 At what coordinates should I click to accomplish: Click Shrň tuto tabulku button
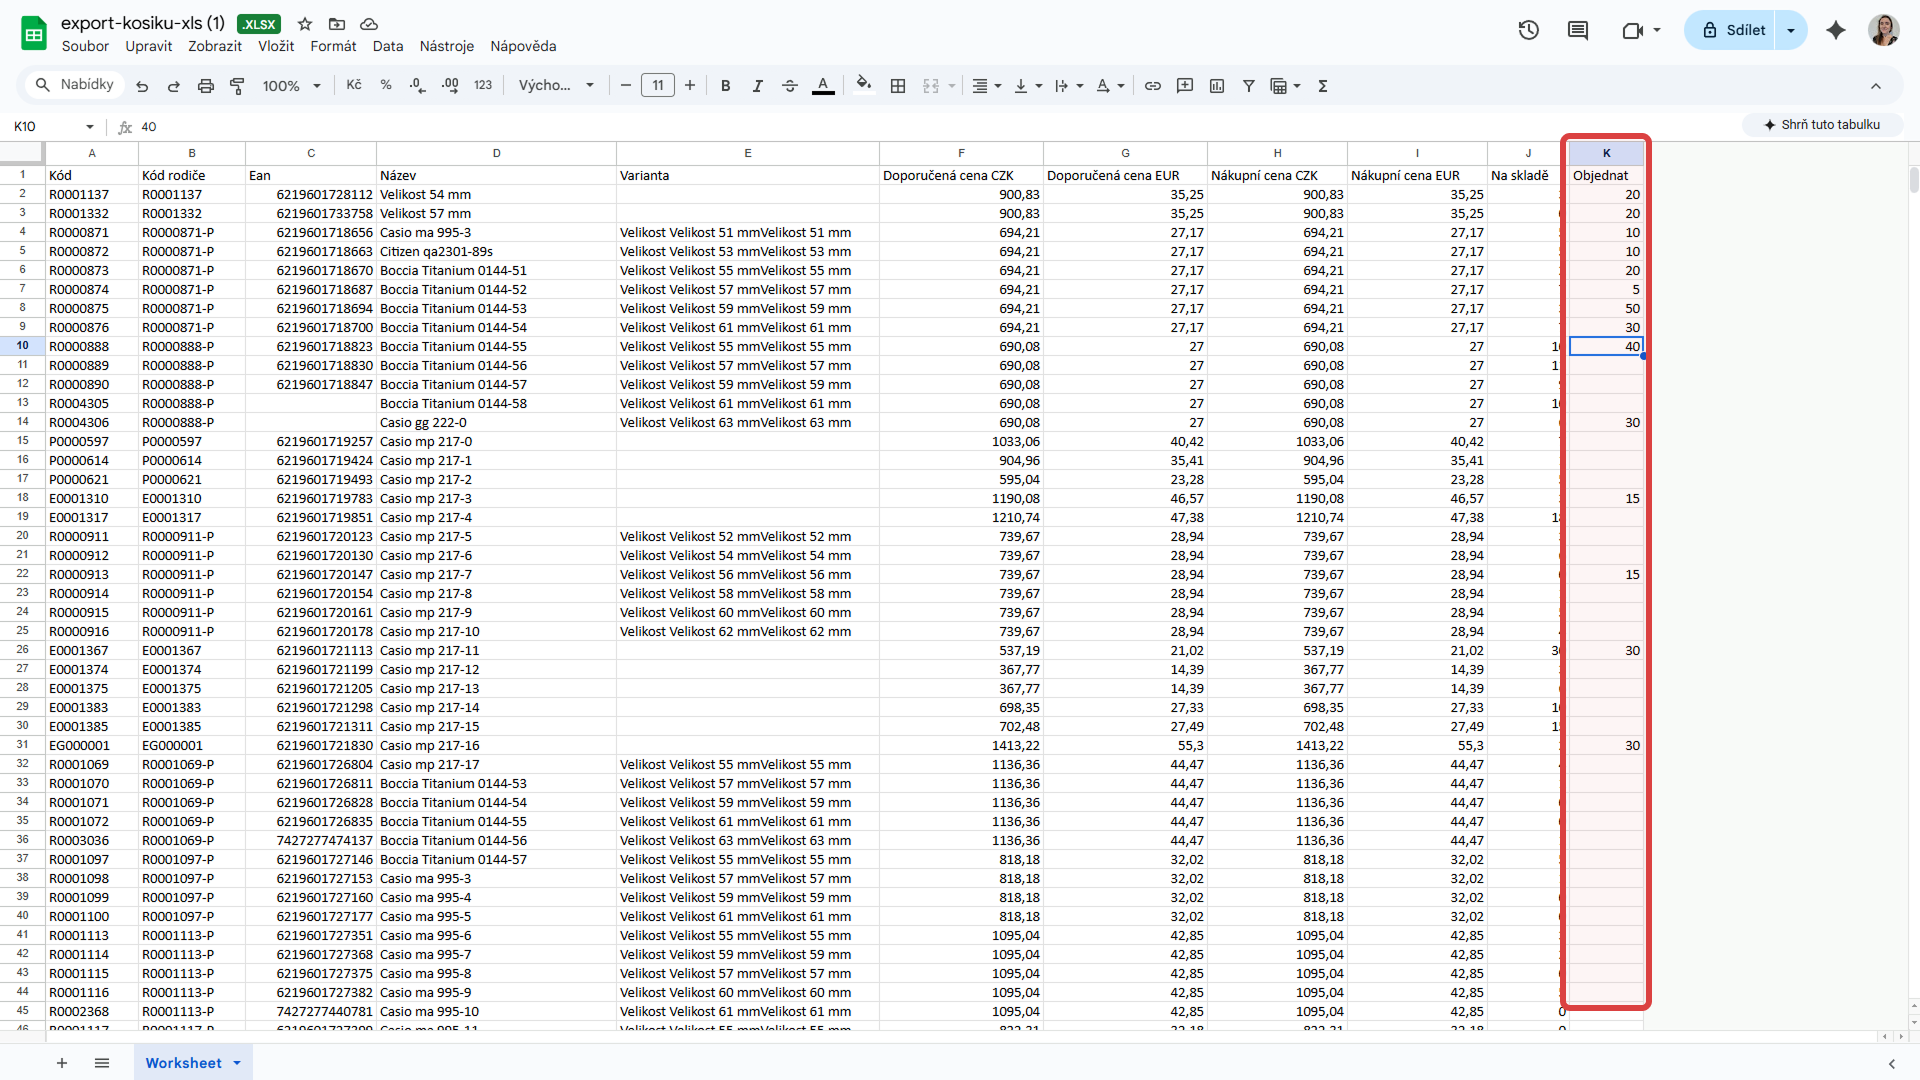coord(1821,125)
